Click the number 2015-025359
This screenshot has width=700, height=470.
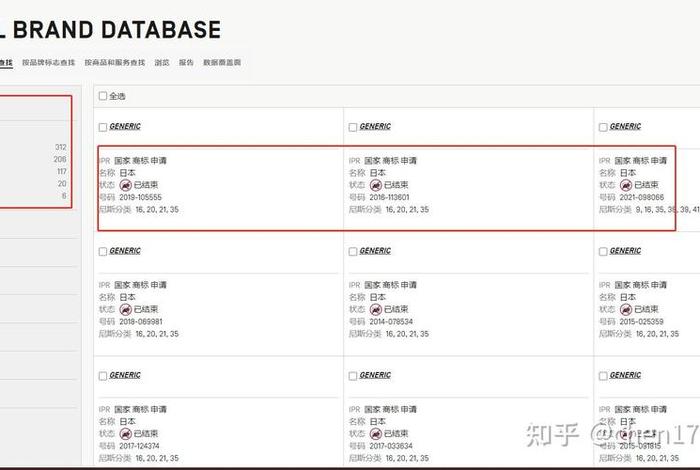[641, 322]
